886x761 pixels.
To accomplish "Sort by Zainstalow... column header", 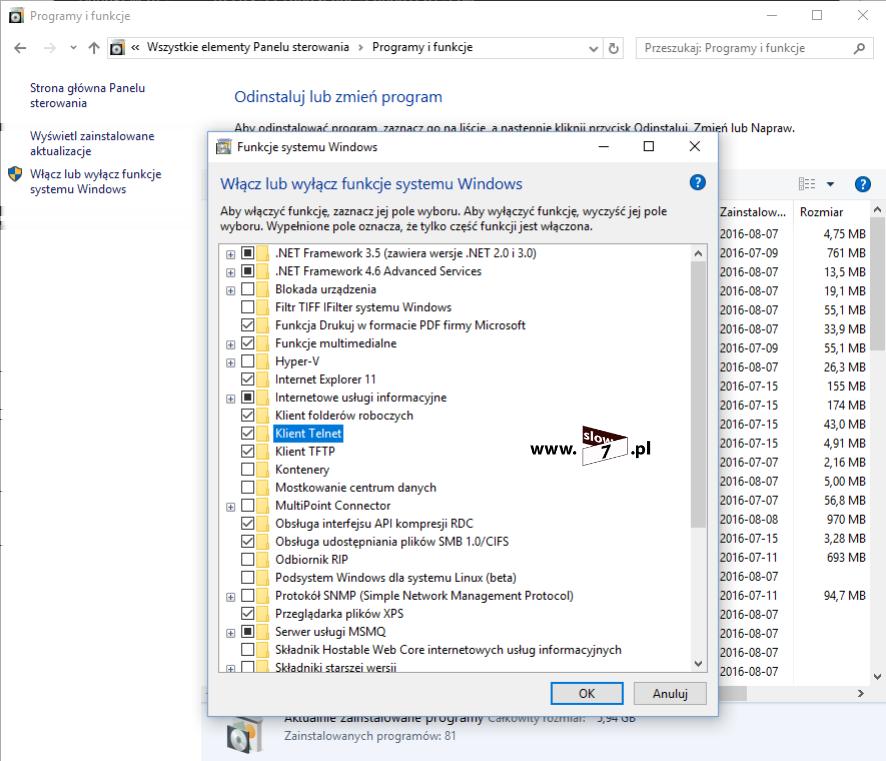I will pyautogui.click(x=753, y=212).
